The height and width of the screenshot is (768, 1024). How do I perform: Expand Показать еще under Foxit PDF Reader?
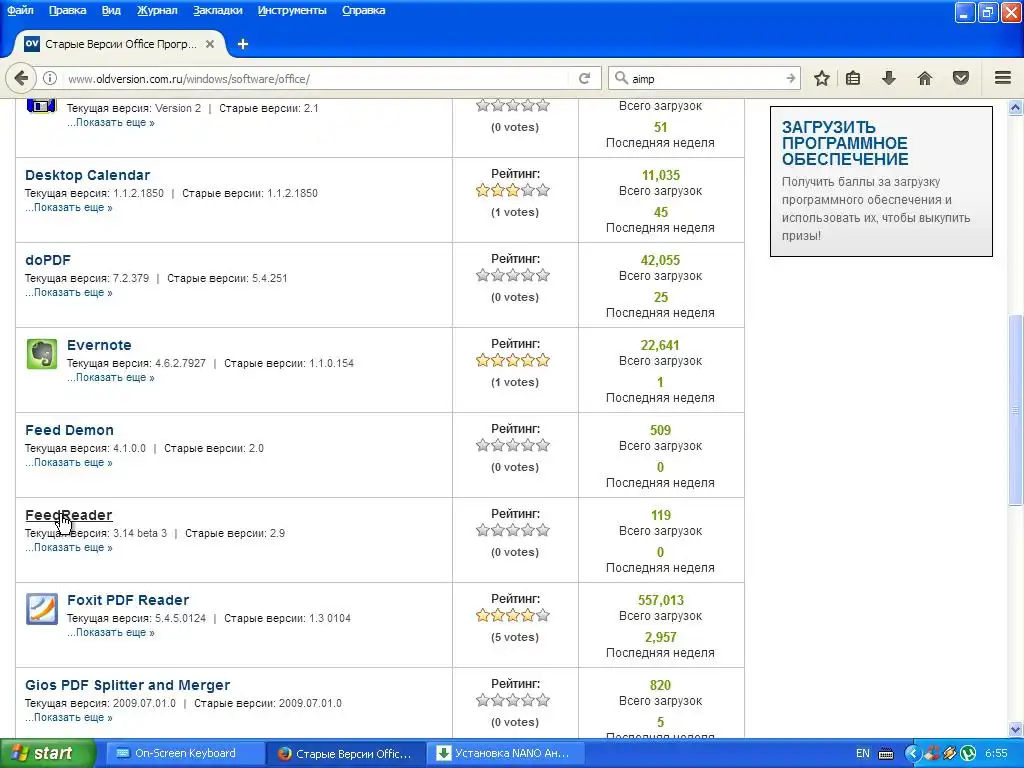(x=110, y=632)
